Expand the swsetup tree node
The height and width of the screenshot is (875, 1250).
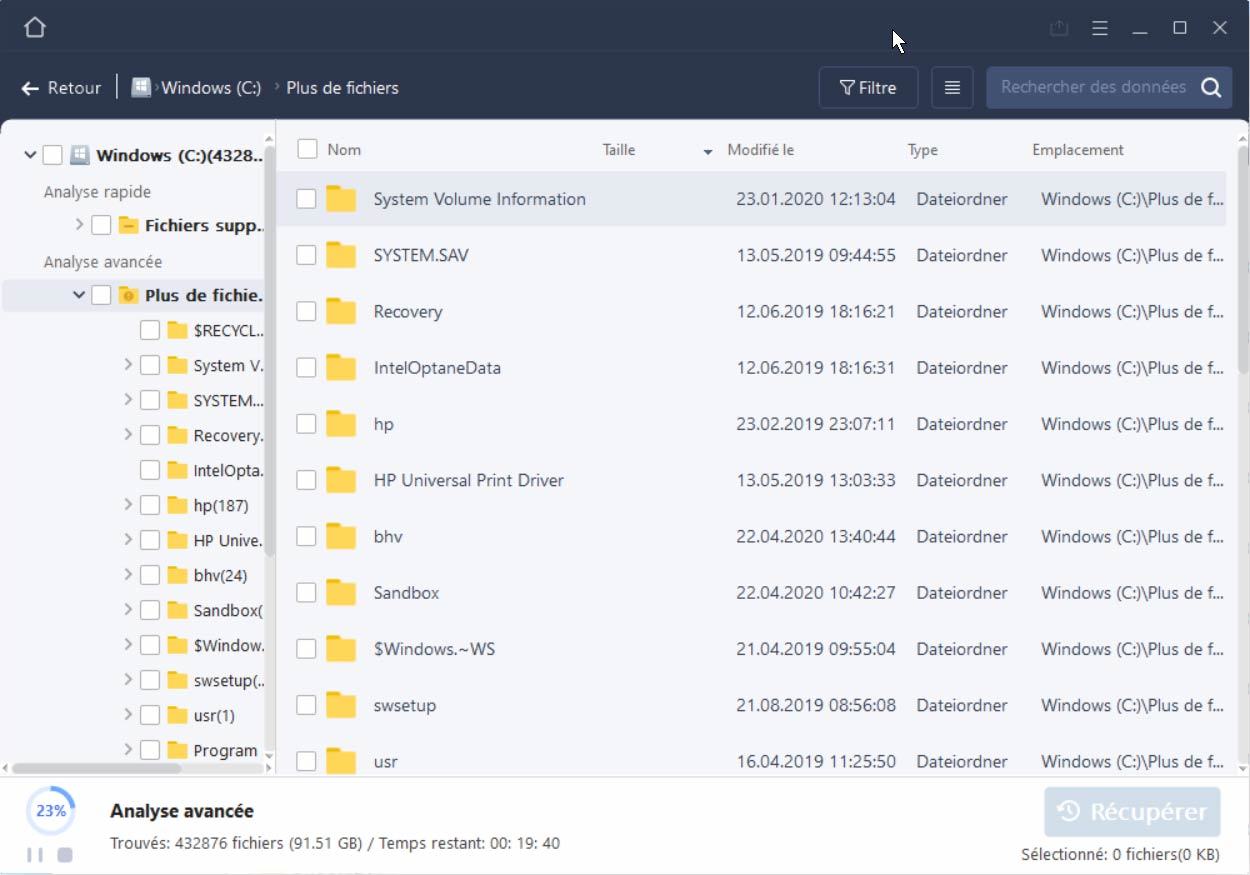click(x=128, y=680)
